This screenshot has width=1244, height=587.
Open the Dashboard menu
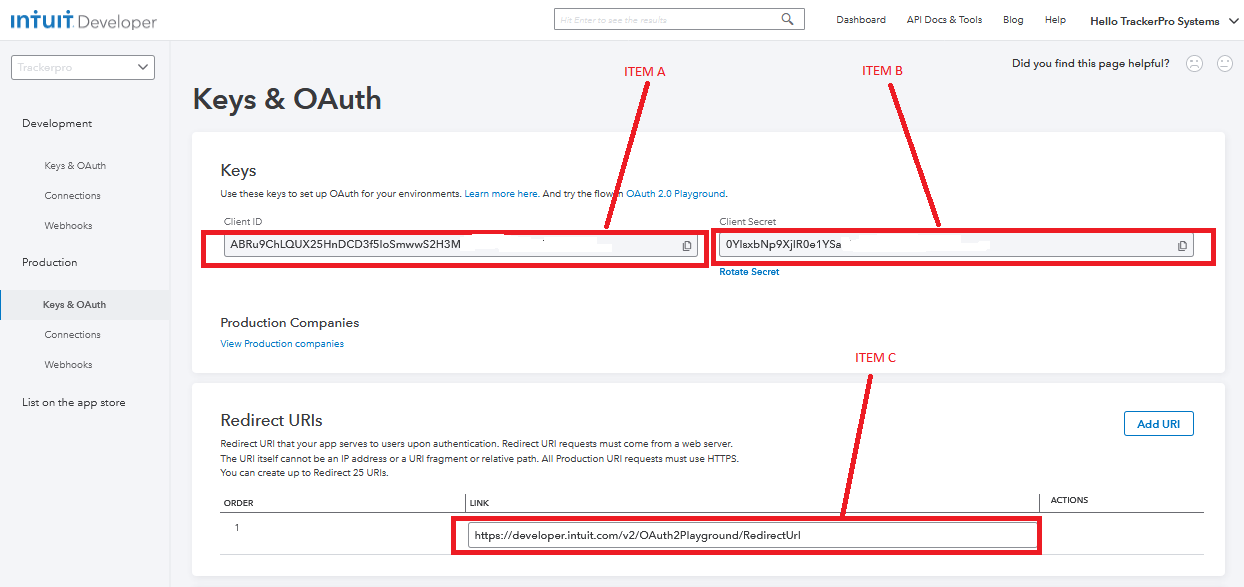pyautogui.click(x=861, y=20)
